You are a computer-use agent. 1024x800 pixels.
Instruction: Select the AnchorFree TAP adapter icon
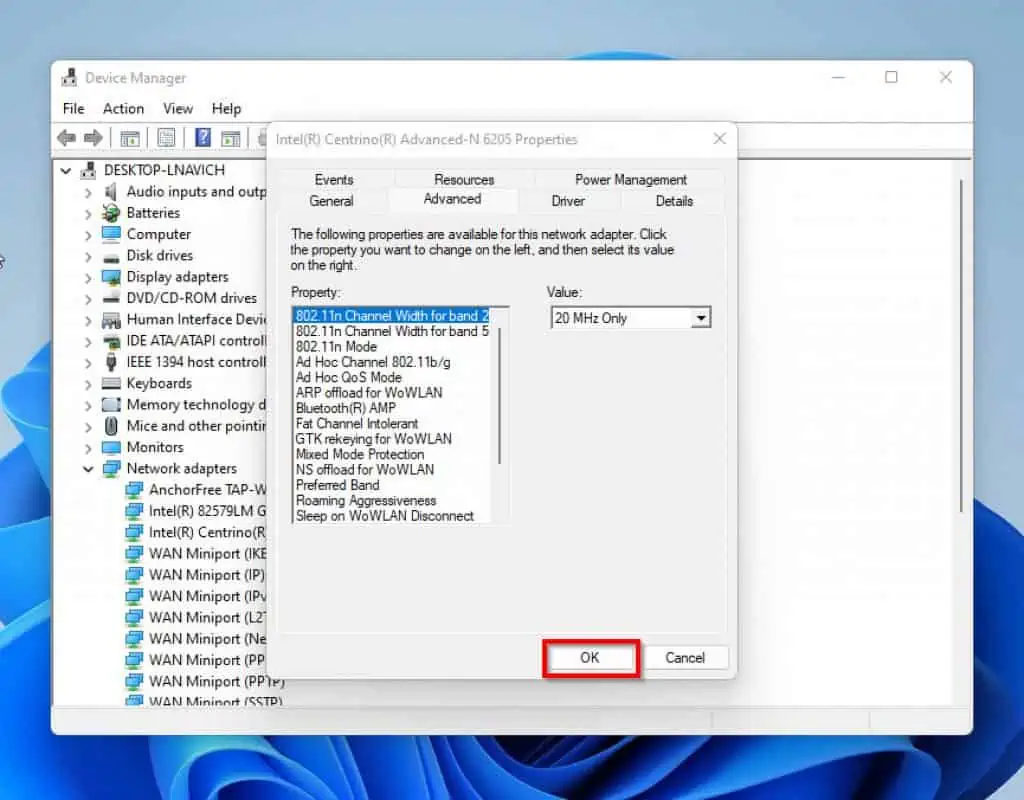pyautogui.click(x=136, y=490)
